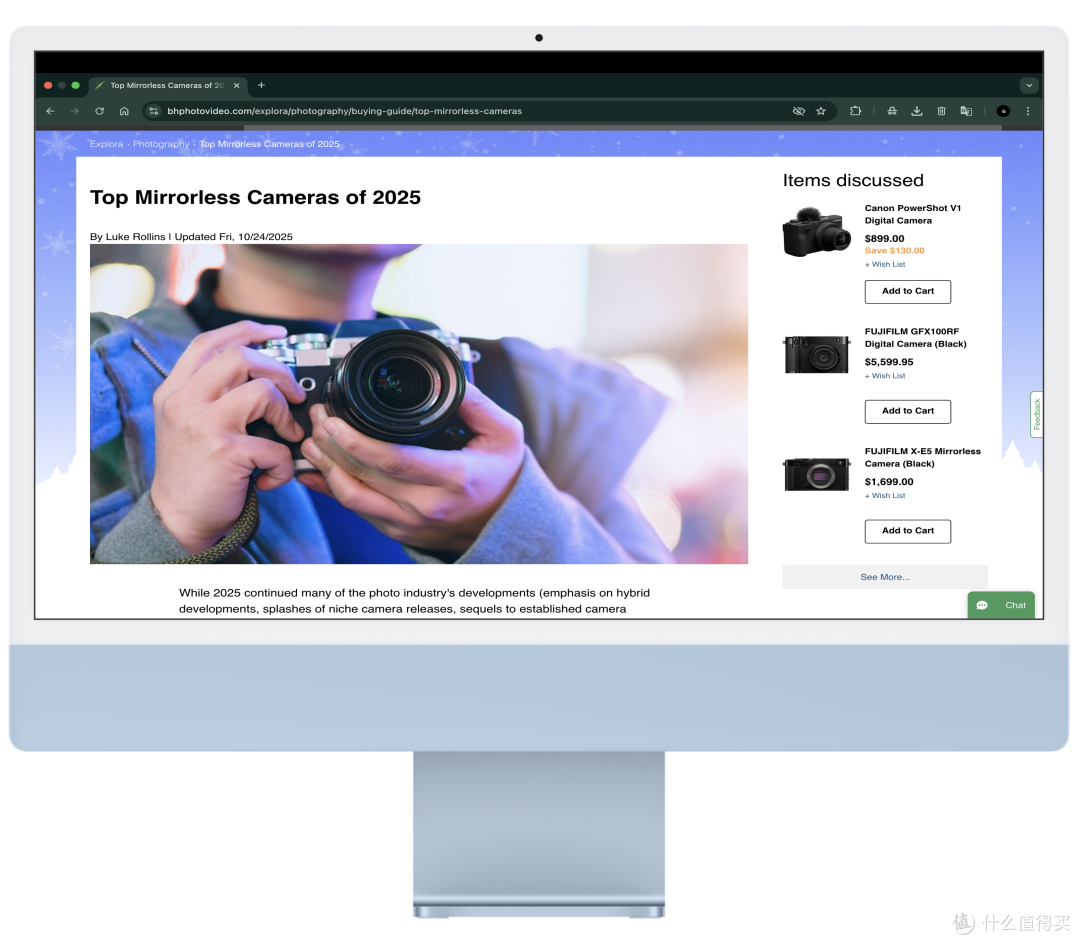Screen dimensions: 1080x945
Task: Open the translate extension icon
Action: (966, 111)
